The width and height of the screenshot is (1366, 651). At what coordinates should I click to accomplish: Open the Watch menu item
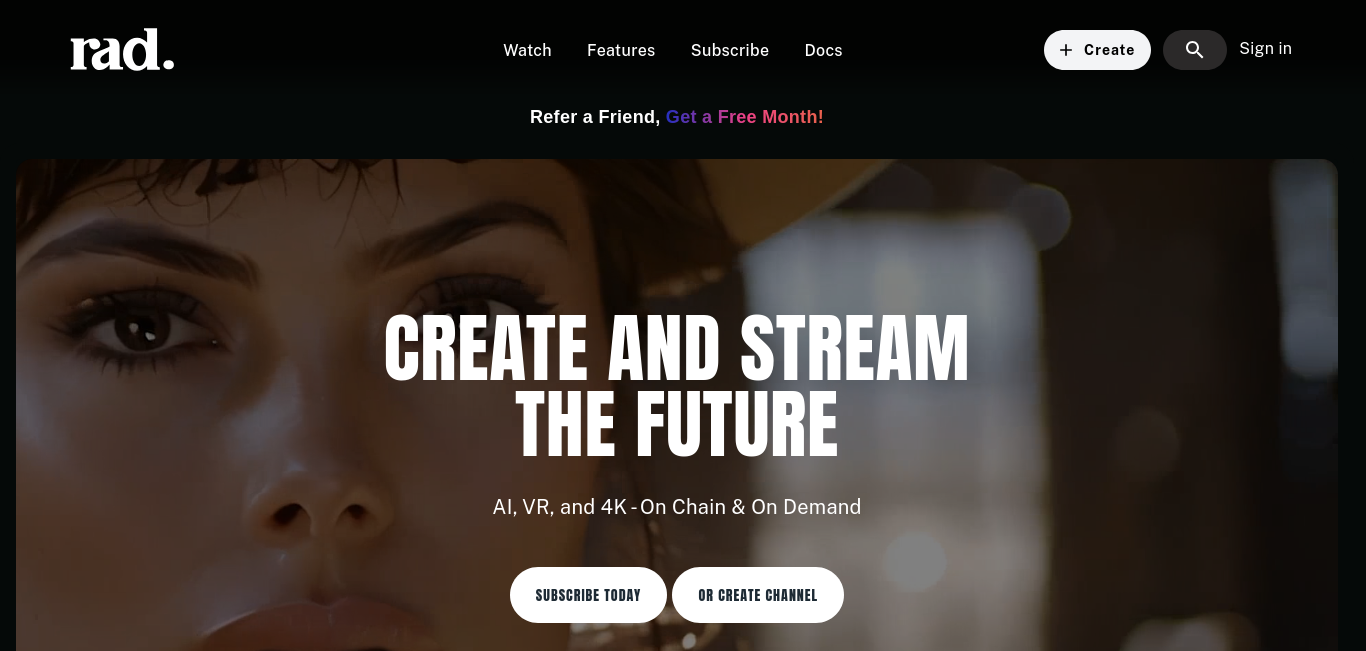(x=527, y=50)
